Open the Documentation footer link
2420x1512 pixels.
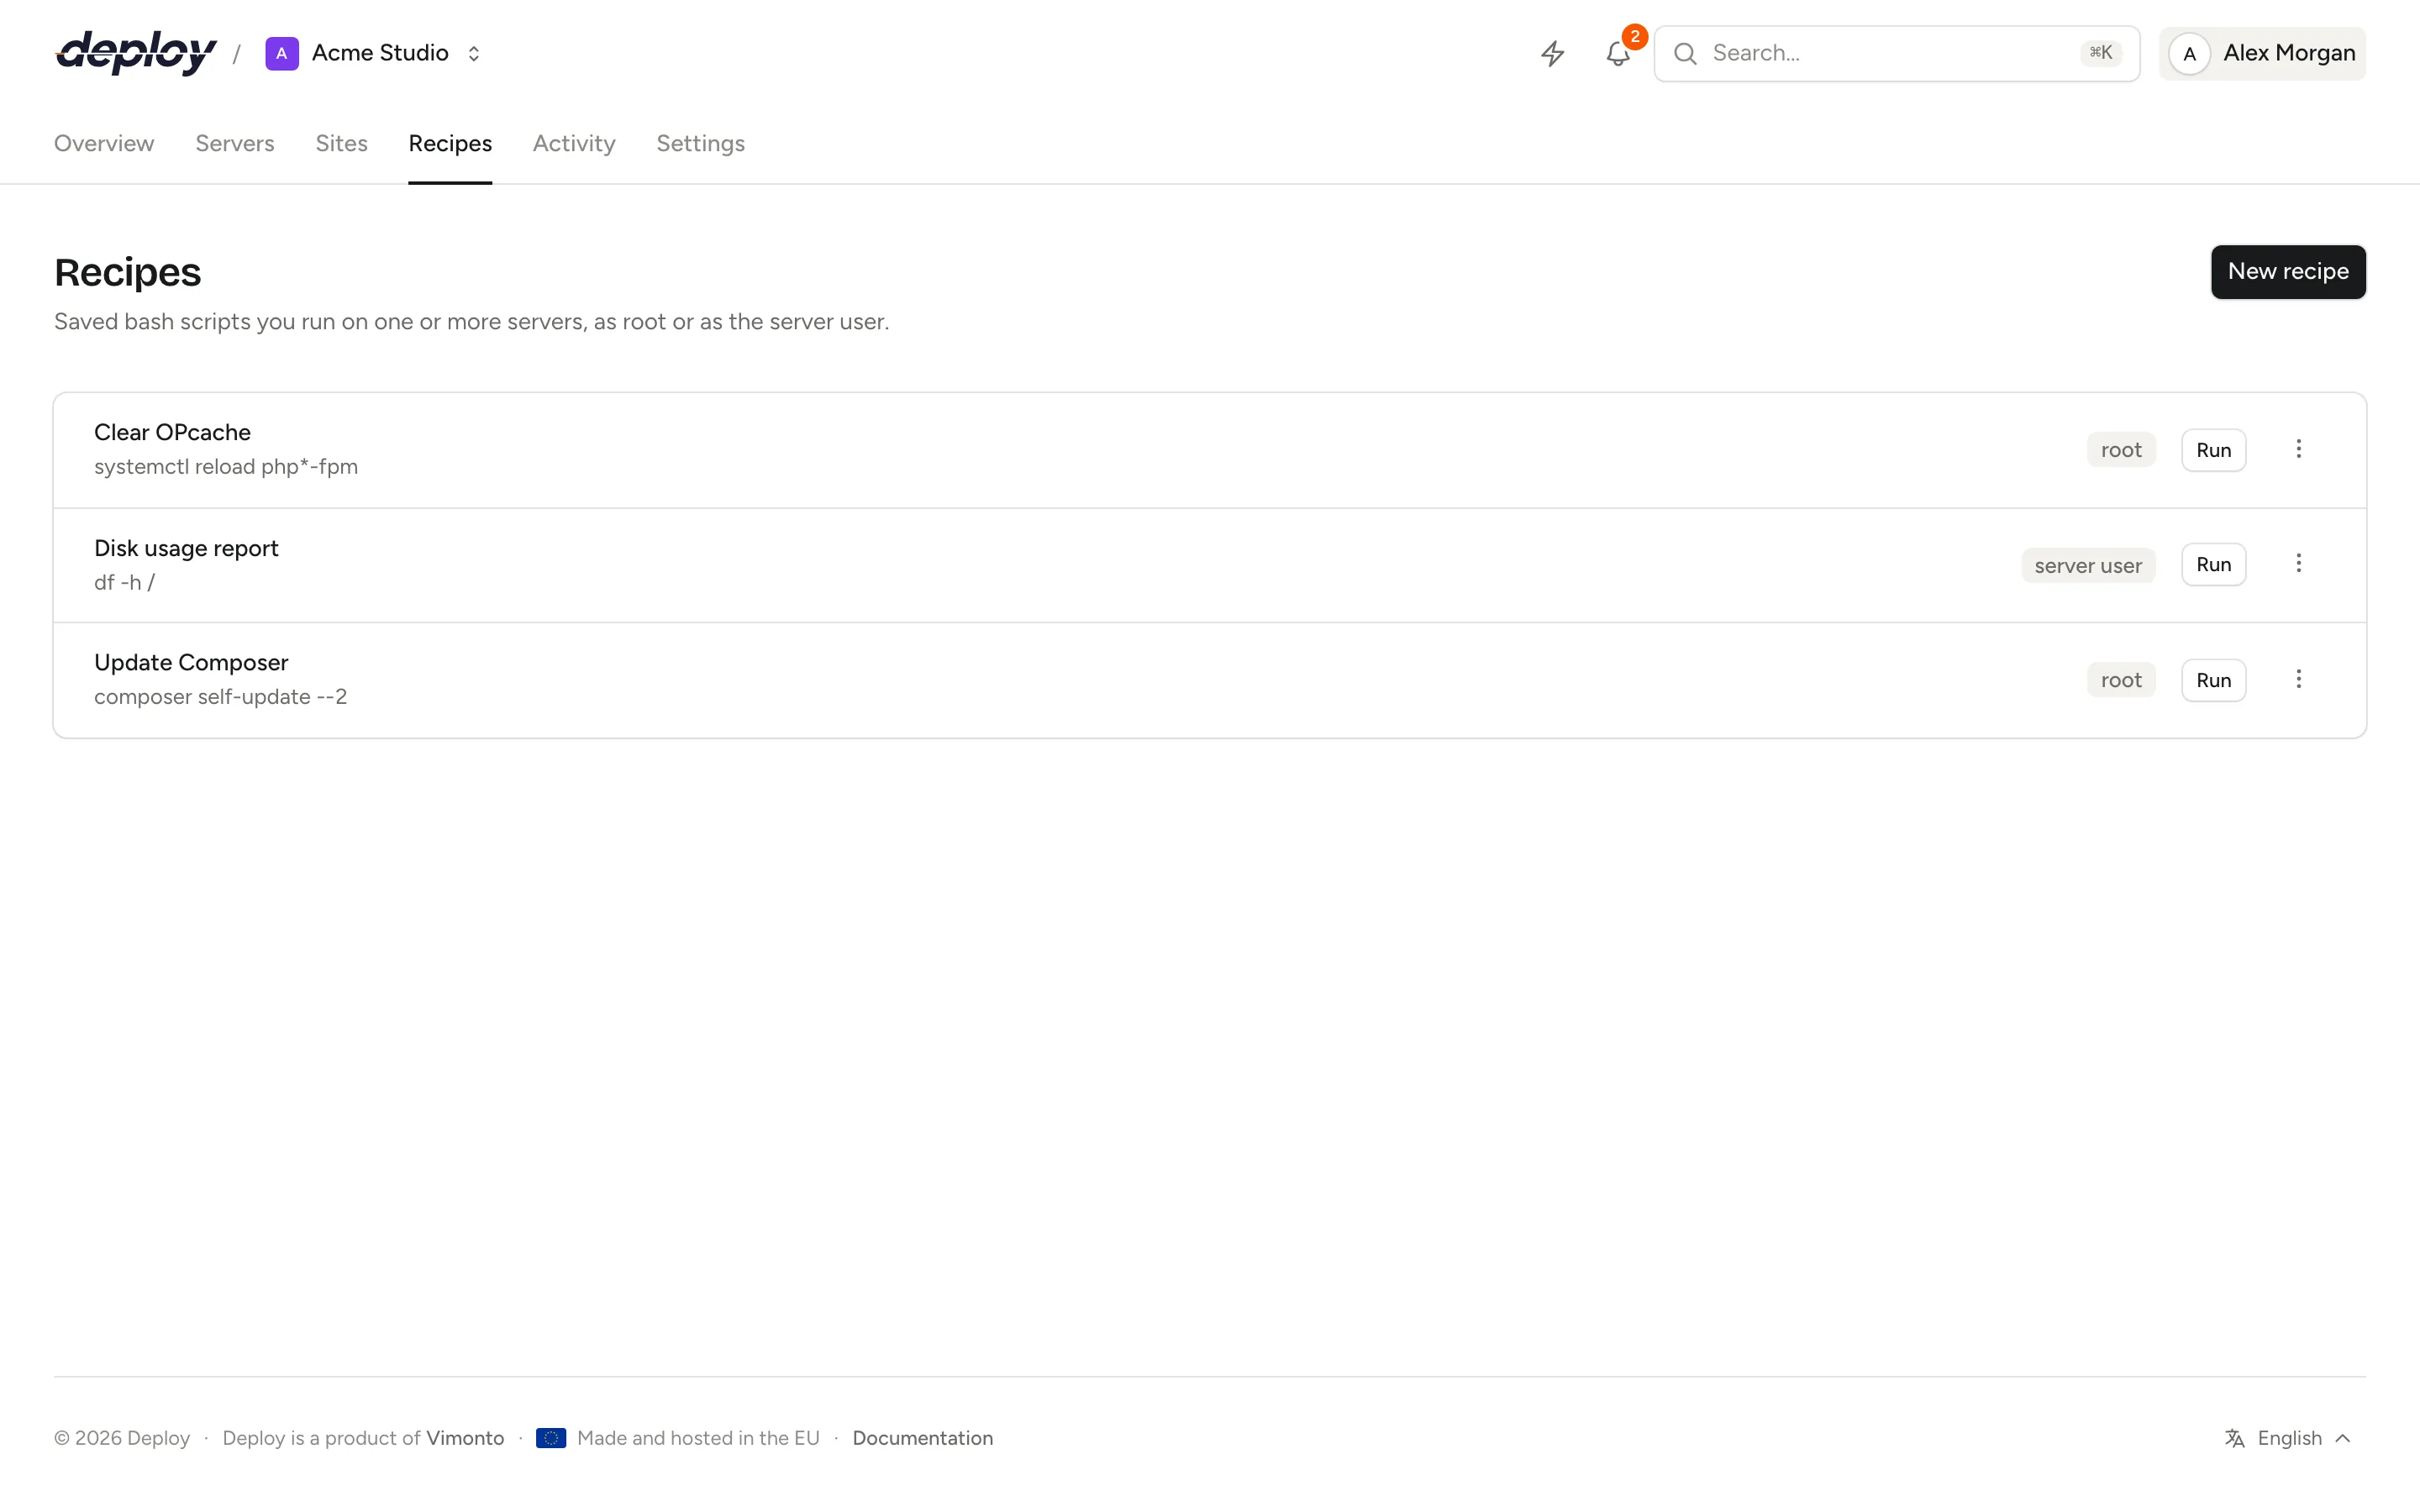tap(922, 1438)
